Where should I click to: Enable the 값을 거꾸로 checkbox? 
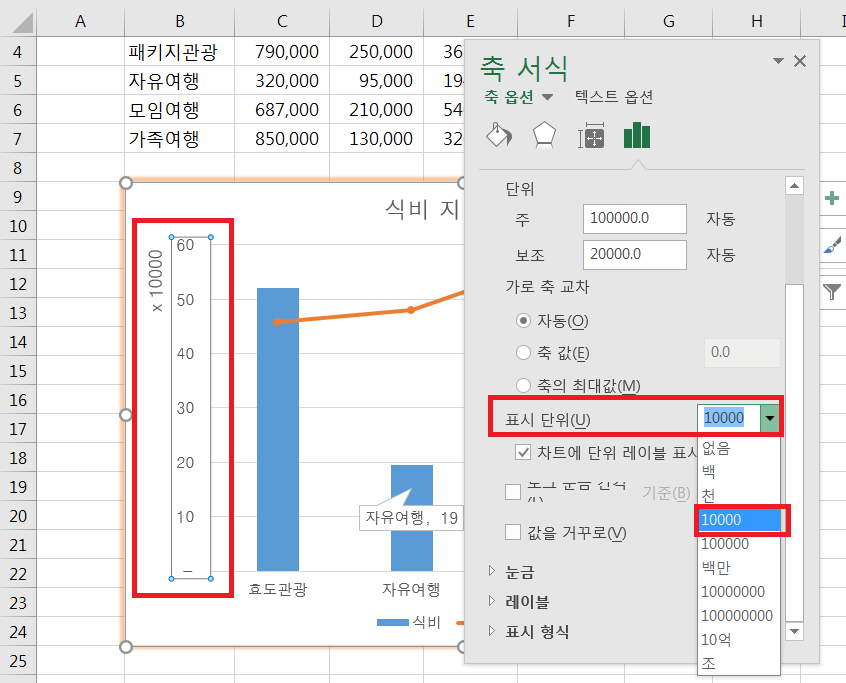point(513,532)
